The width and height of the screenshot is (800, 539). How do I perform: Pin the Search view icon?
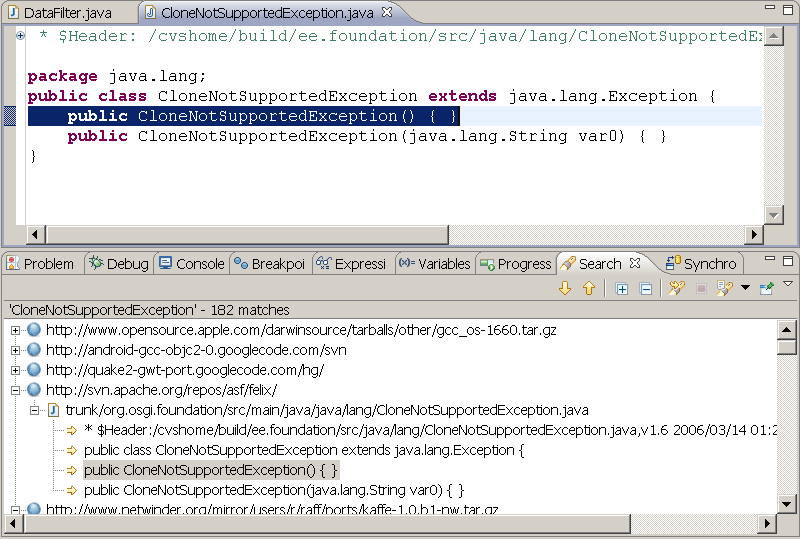pos(767,289)
